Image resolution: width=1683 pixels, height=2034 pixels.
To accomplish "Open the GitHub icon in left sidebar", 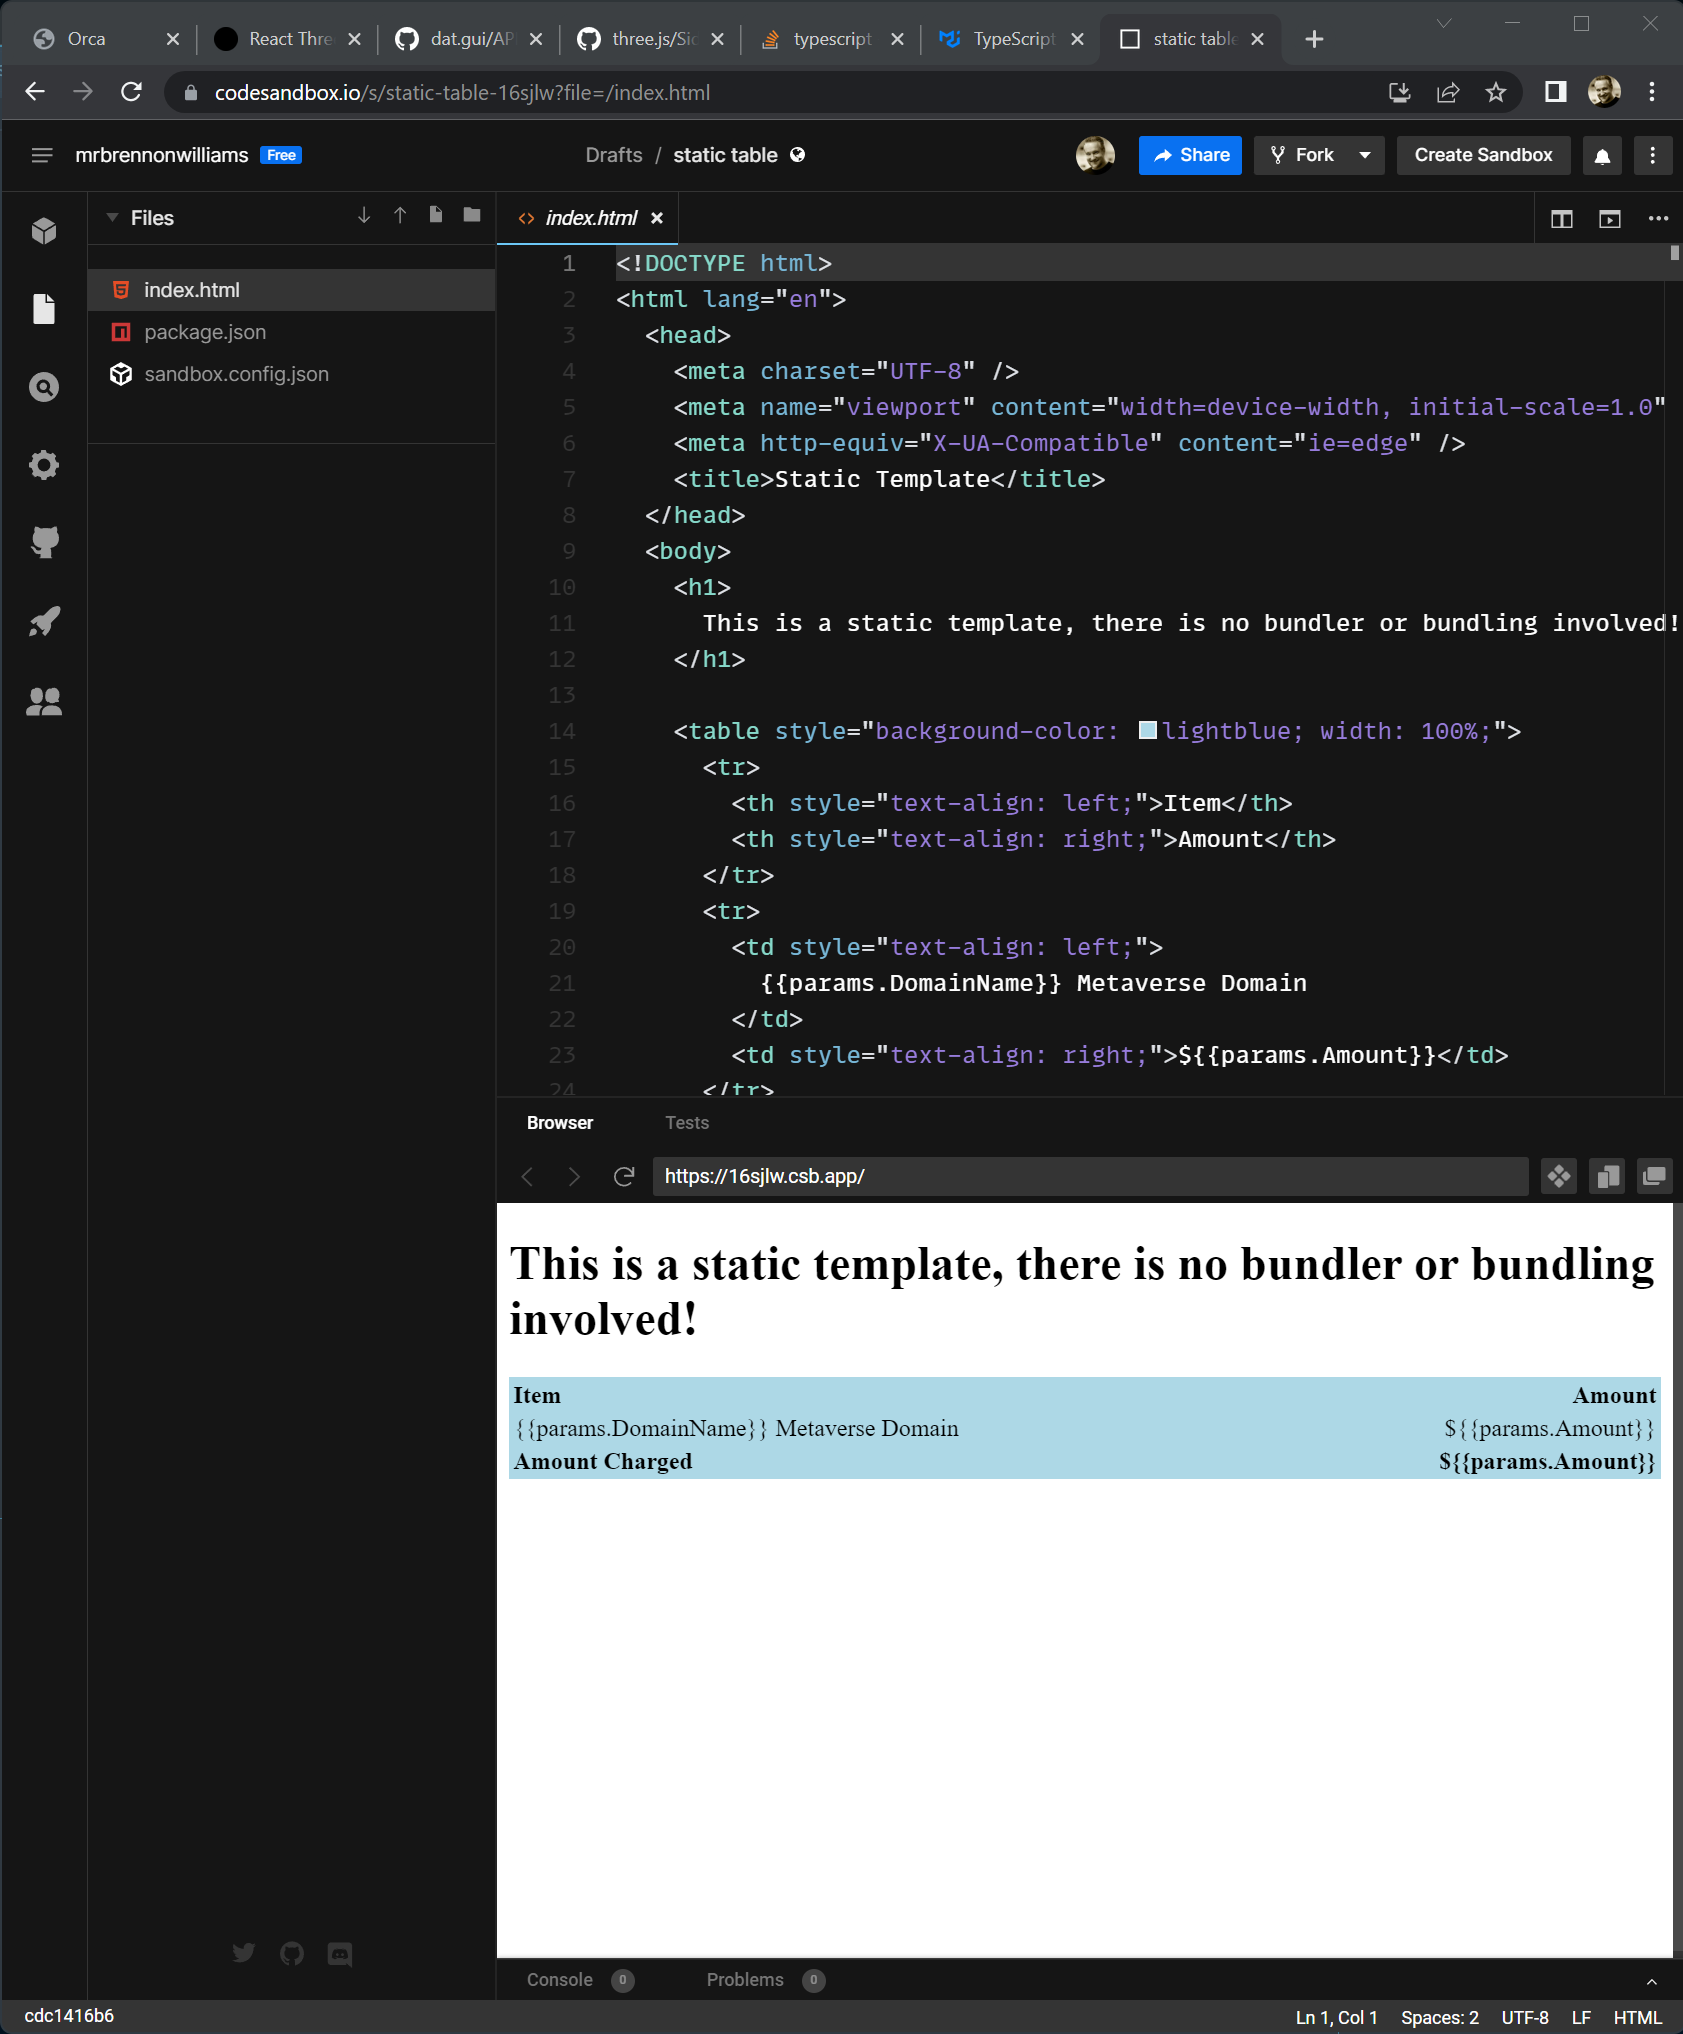I will (x=44, y=543).
